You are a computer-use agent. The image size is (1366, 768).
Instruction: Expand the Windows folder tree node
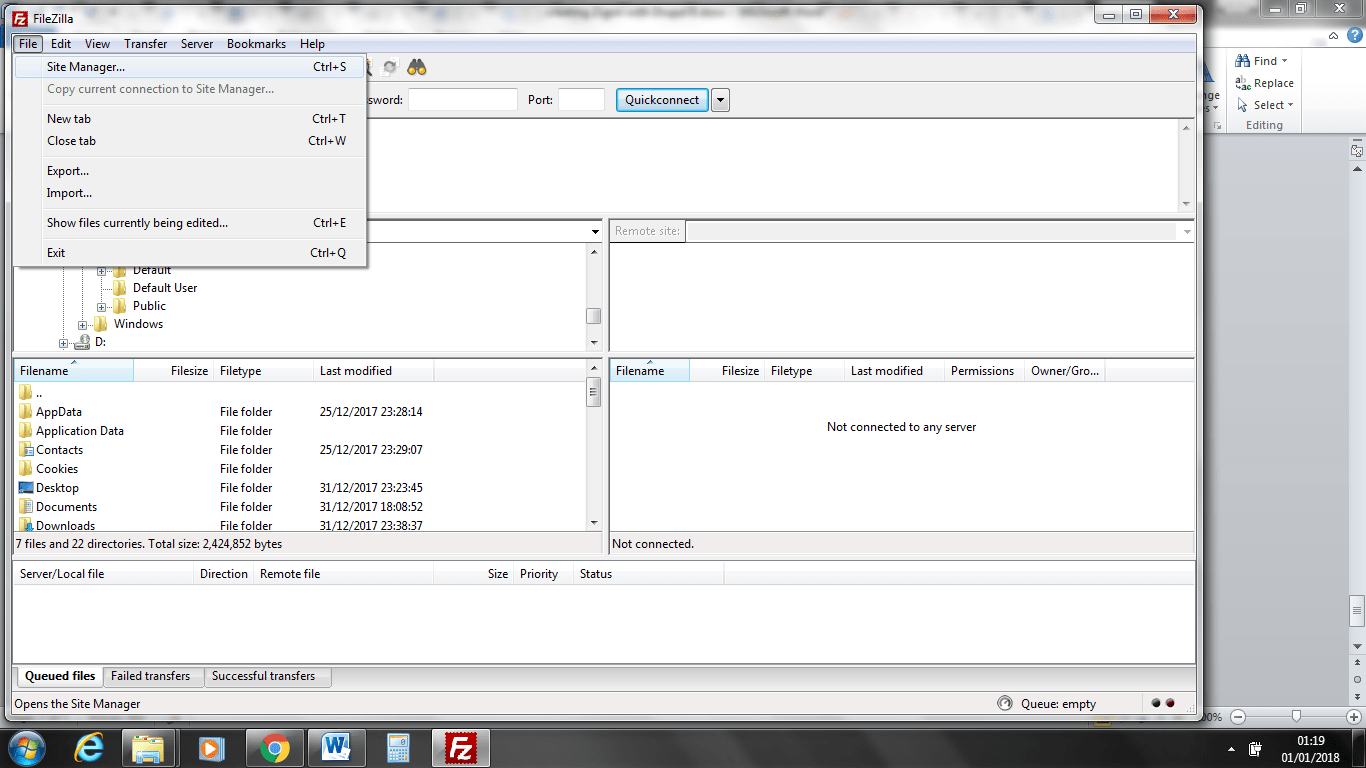coord(83,325)
